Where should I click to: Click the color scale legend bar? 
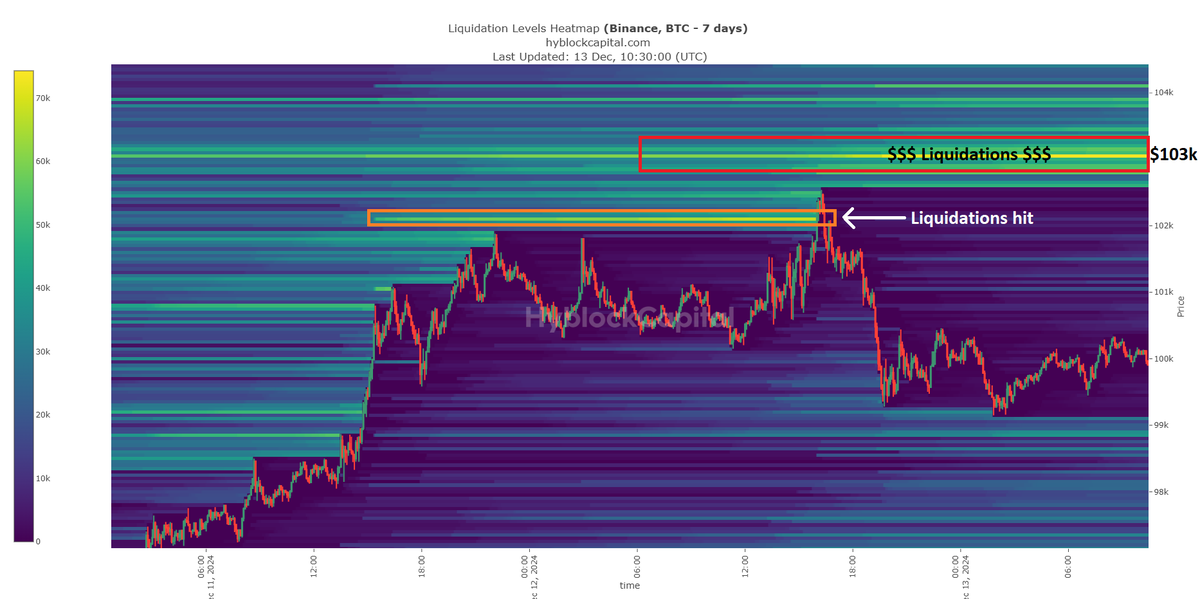tap(24, 306)
